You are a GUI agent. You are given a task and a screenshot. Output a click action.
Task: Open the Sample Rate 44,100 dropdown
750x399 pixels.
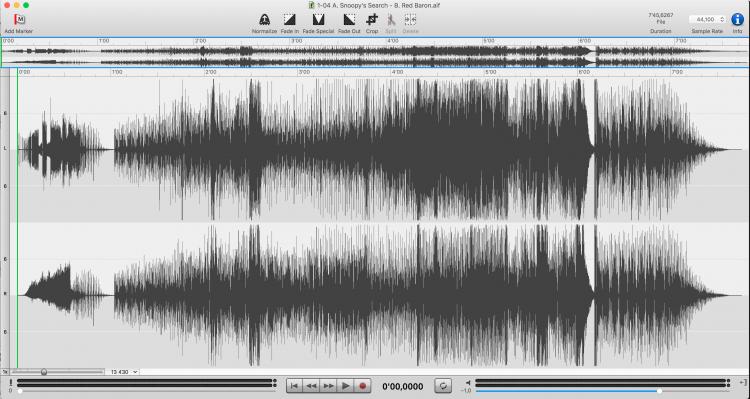coord(707,20)
